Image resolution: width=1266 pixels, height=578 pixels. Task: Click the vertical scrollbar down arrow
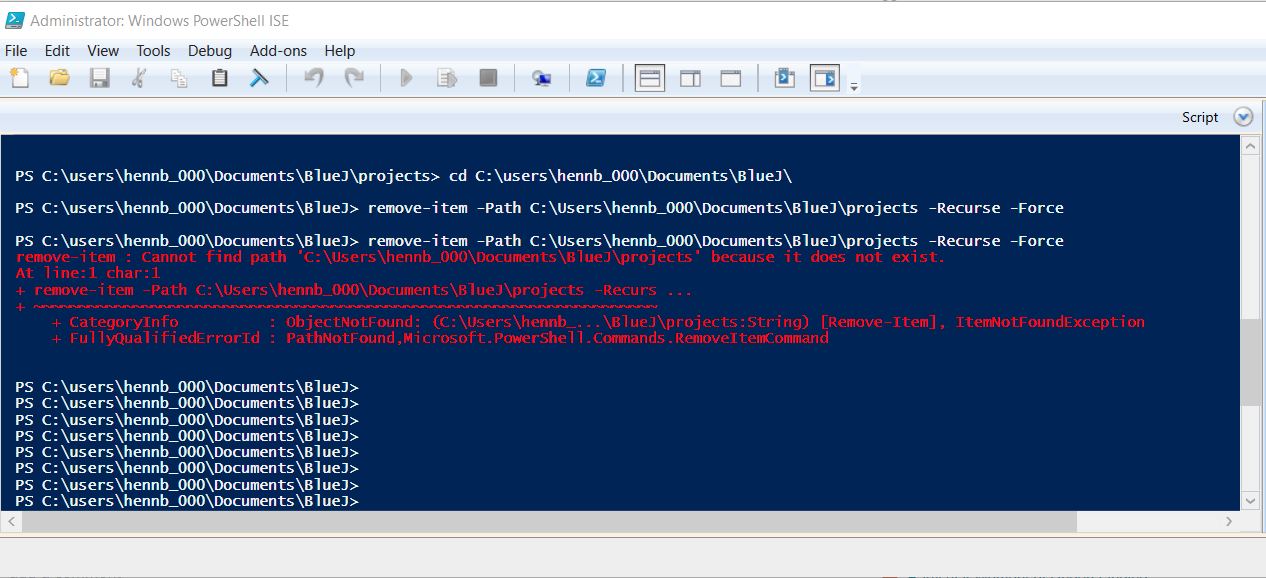pos(1251,500)
